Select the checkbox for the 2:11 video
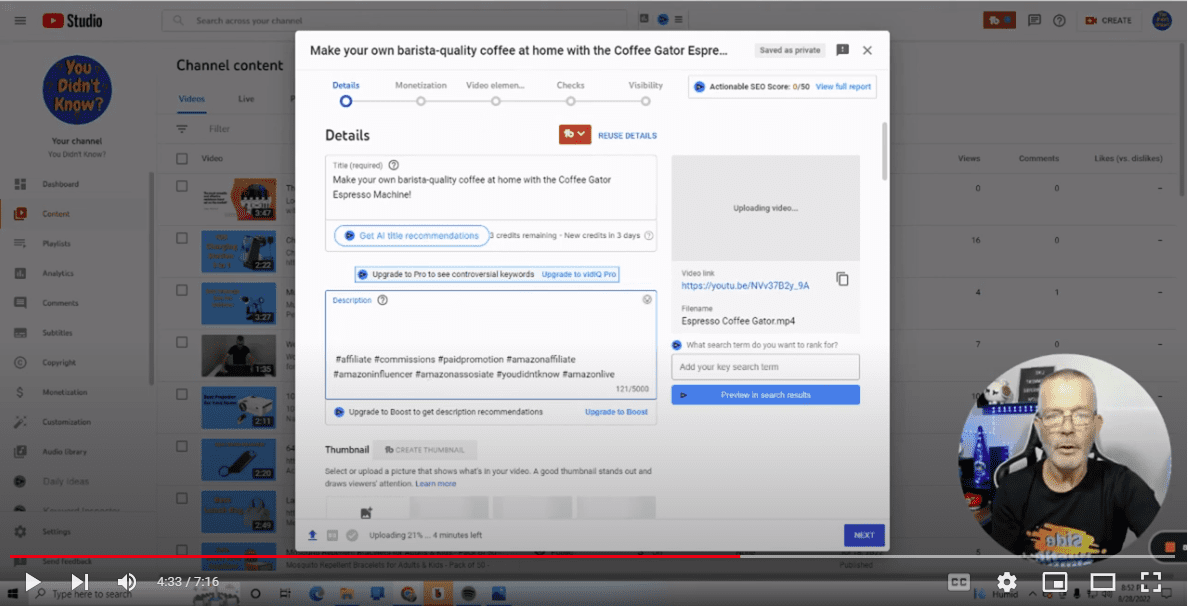The image size is (1188, 606). click(182, 394)
